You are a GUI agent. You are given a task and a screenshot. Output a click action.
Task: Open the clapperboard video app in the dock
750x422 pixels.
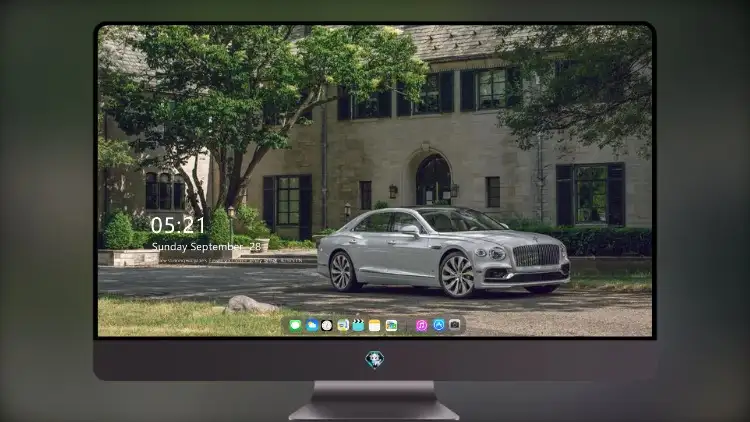(358, 325)
